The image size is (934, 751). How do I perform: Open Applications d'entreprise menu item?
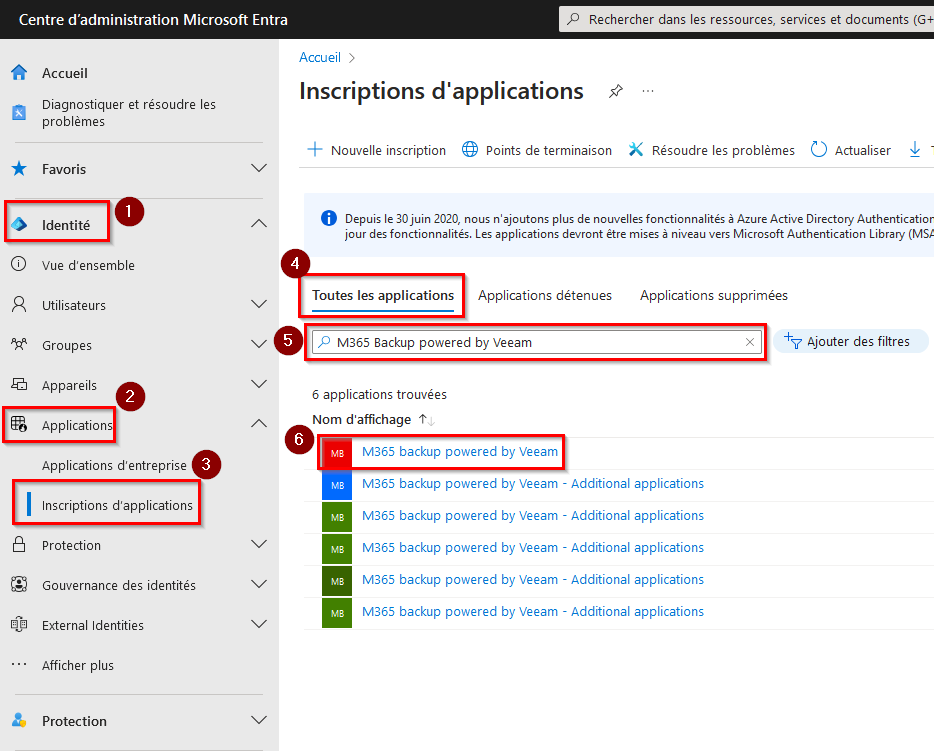tap(114, 465)
